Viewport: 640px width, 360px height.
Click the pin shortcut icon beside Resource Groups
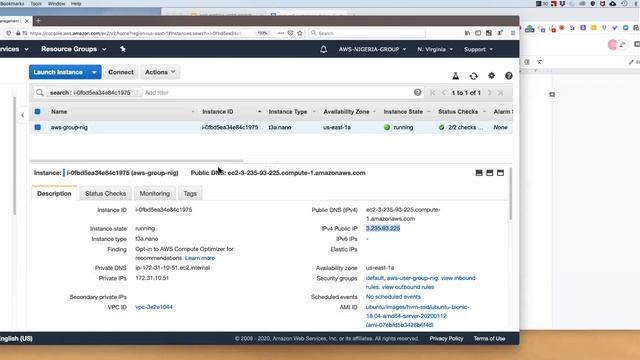[122, 49]
